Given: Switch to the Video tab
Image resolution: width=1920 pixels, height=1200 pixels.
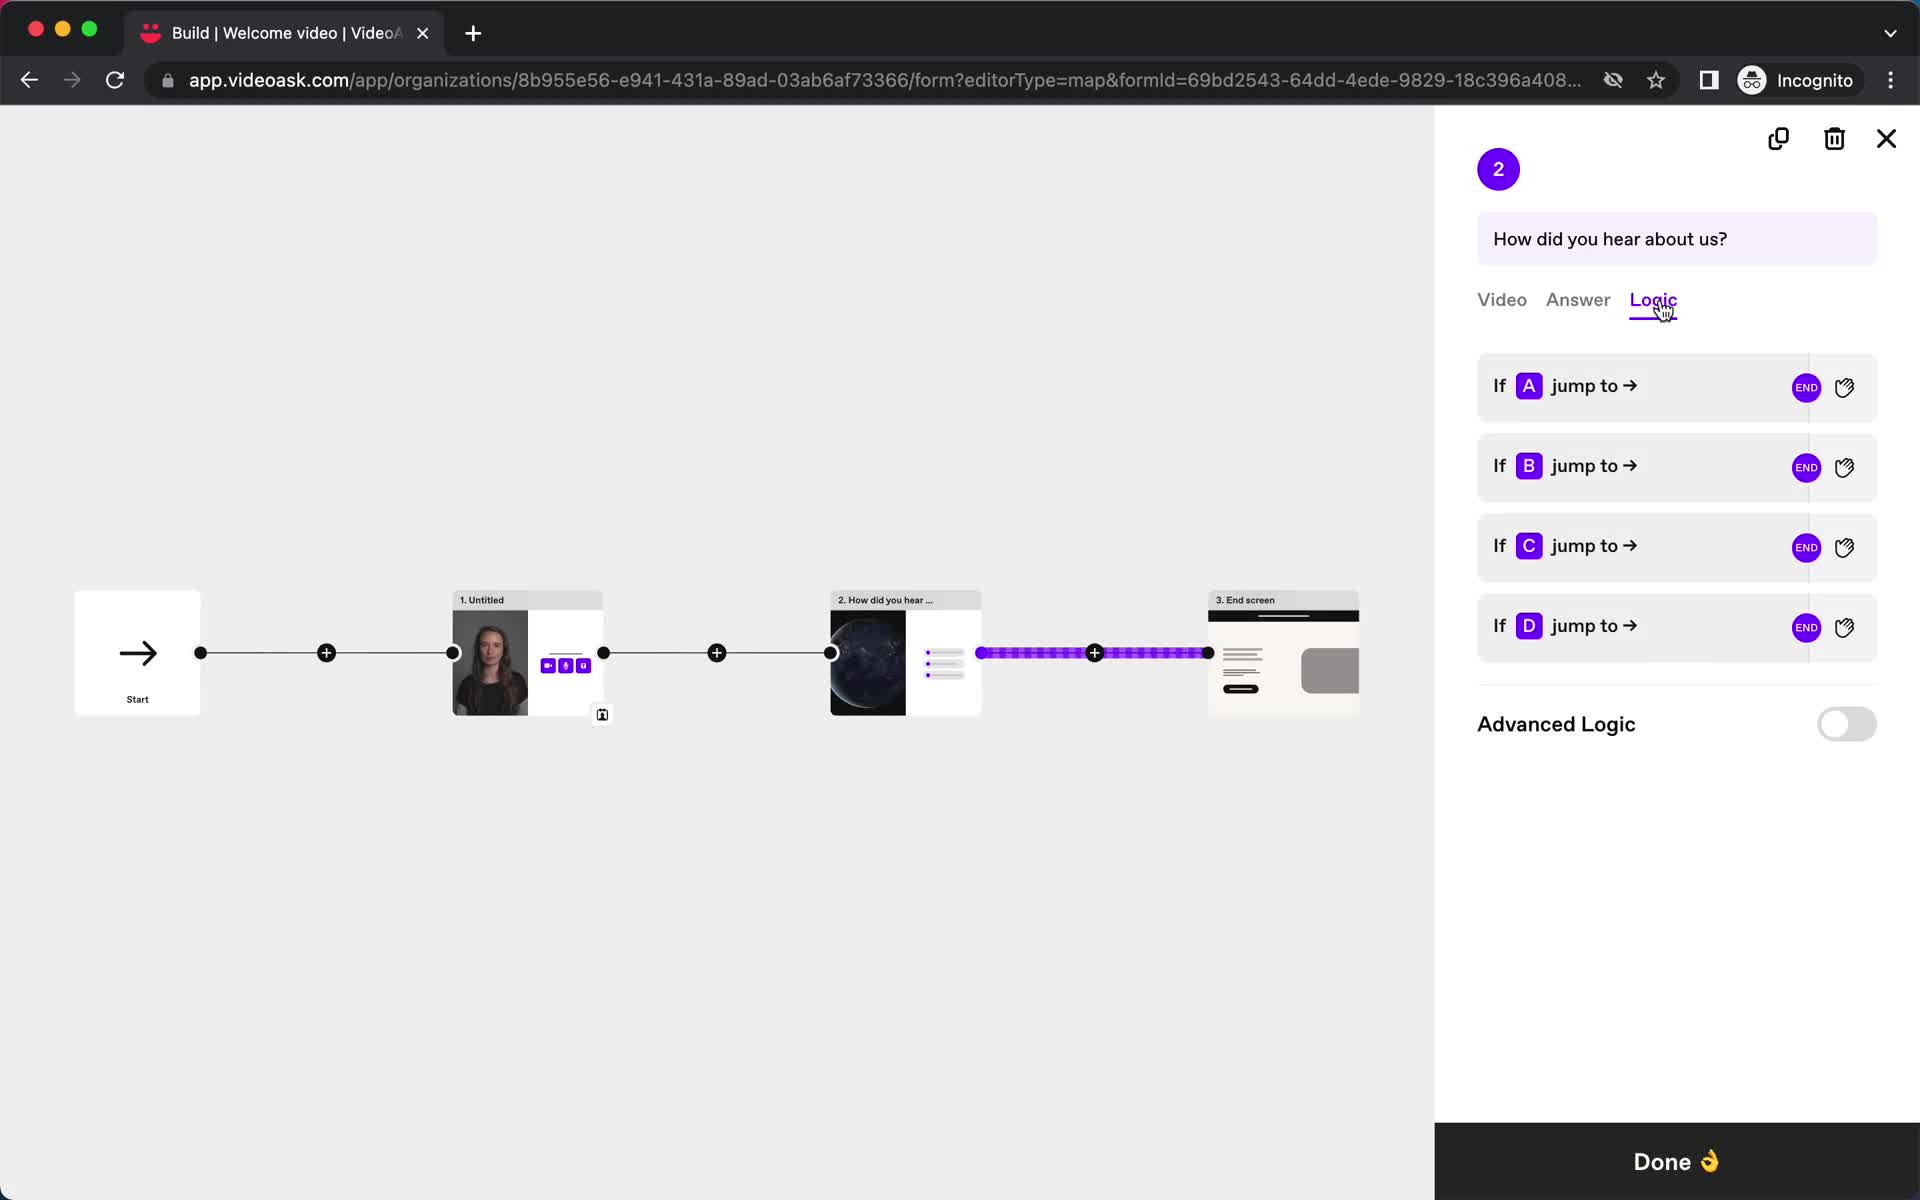Looking at the screenshot, I should (1501, 300).
